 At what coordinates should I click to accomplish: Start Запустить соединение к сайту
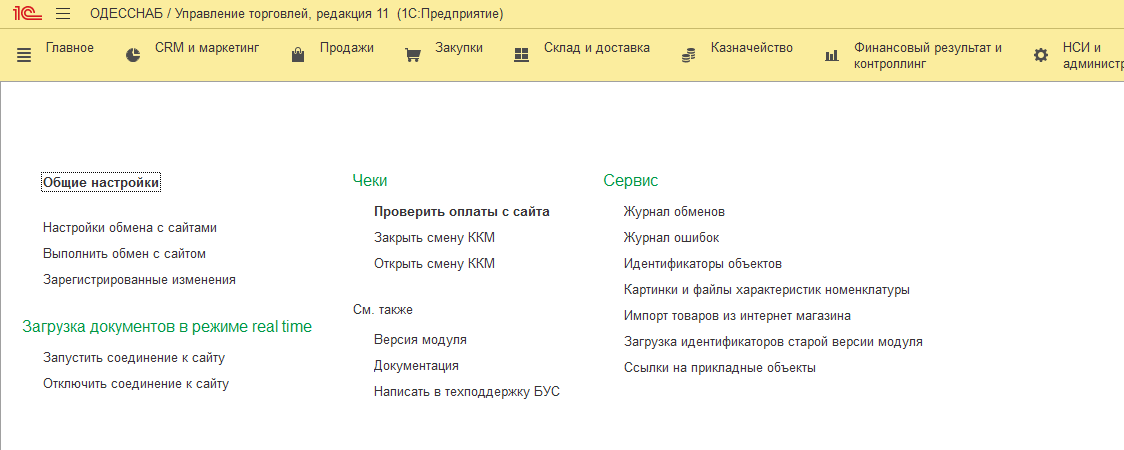134,357
